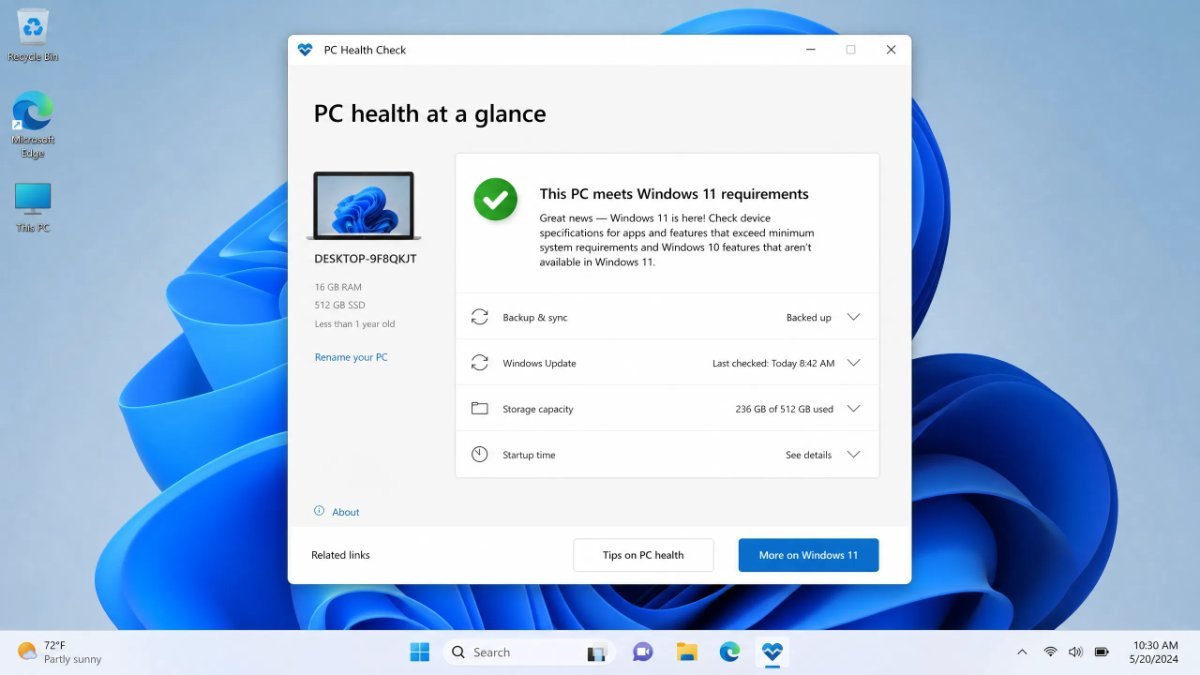The height and width of the screenshot is (675, 1200).
Task: Open the weather widget showing 72°F
Action: point(60,652)
